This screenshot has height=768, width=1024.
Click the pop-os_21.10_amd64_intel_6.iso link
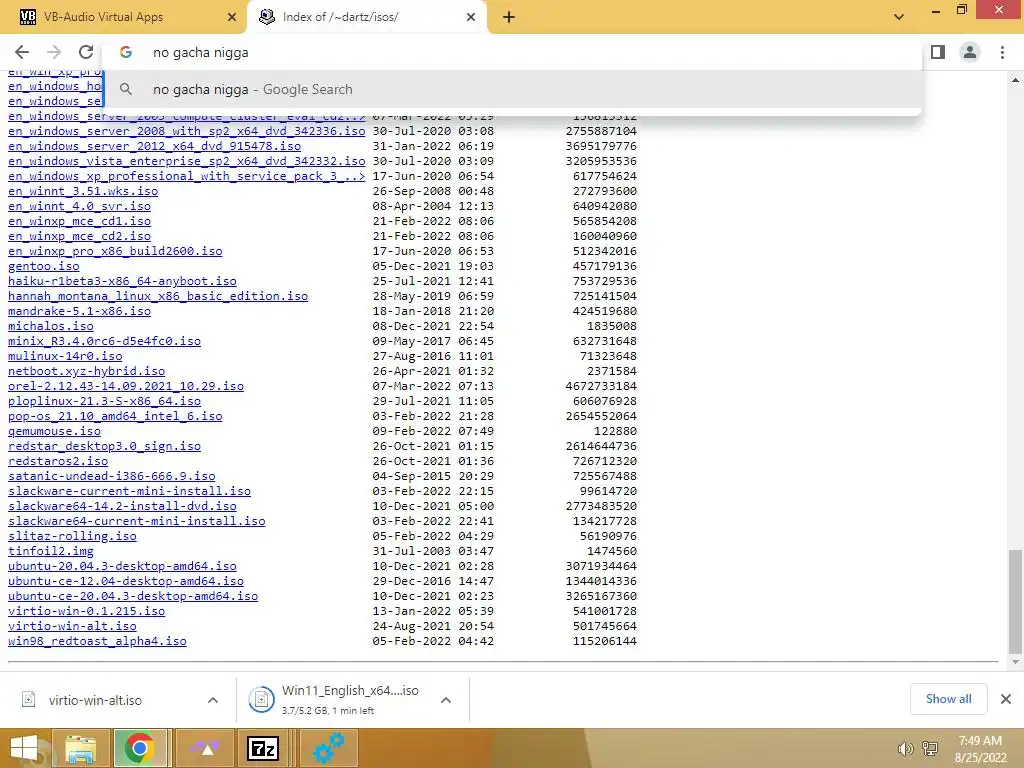(x=115, y=417)
